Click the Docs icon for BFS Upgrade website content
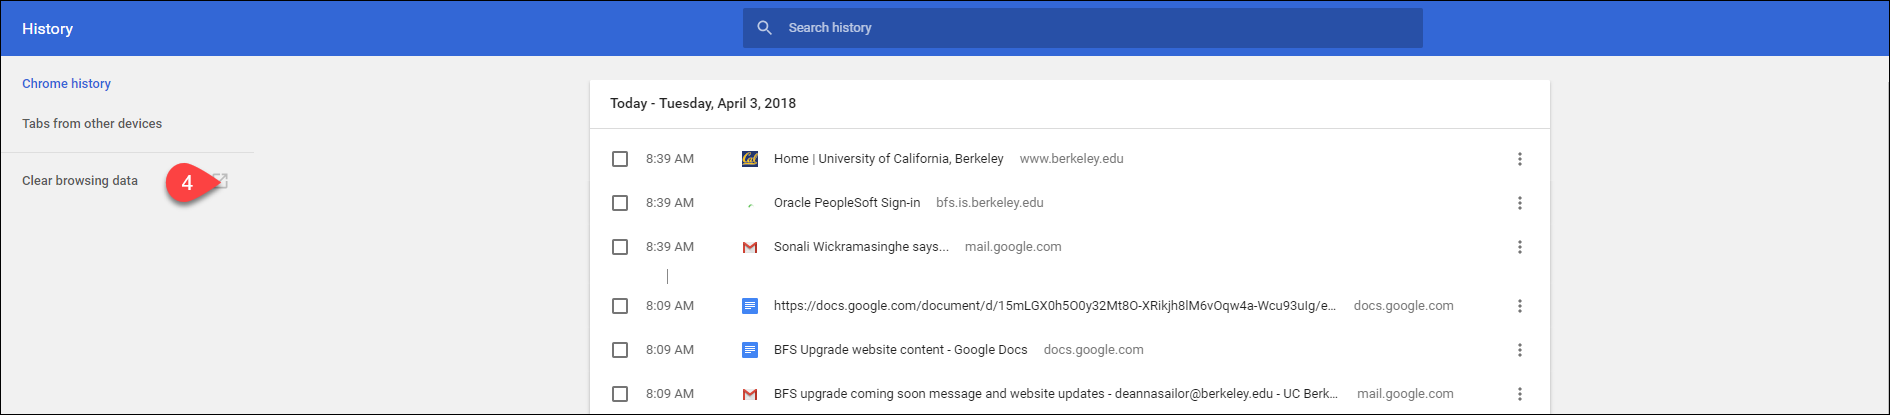This screenshot has height=415, width=1890. click(x=750, y=350)
